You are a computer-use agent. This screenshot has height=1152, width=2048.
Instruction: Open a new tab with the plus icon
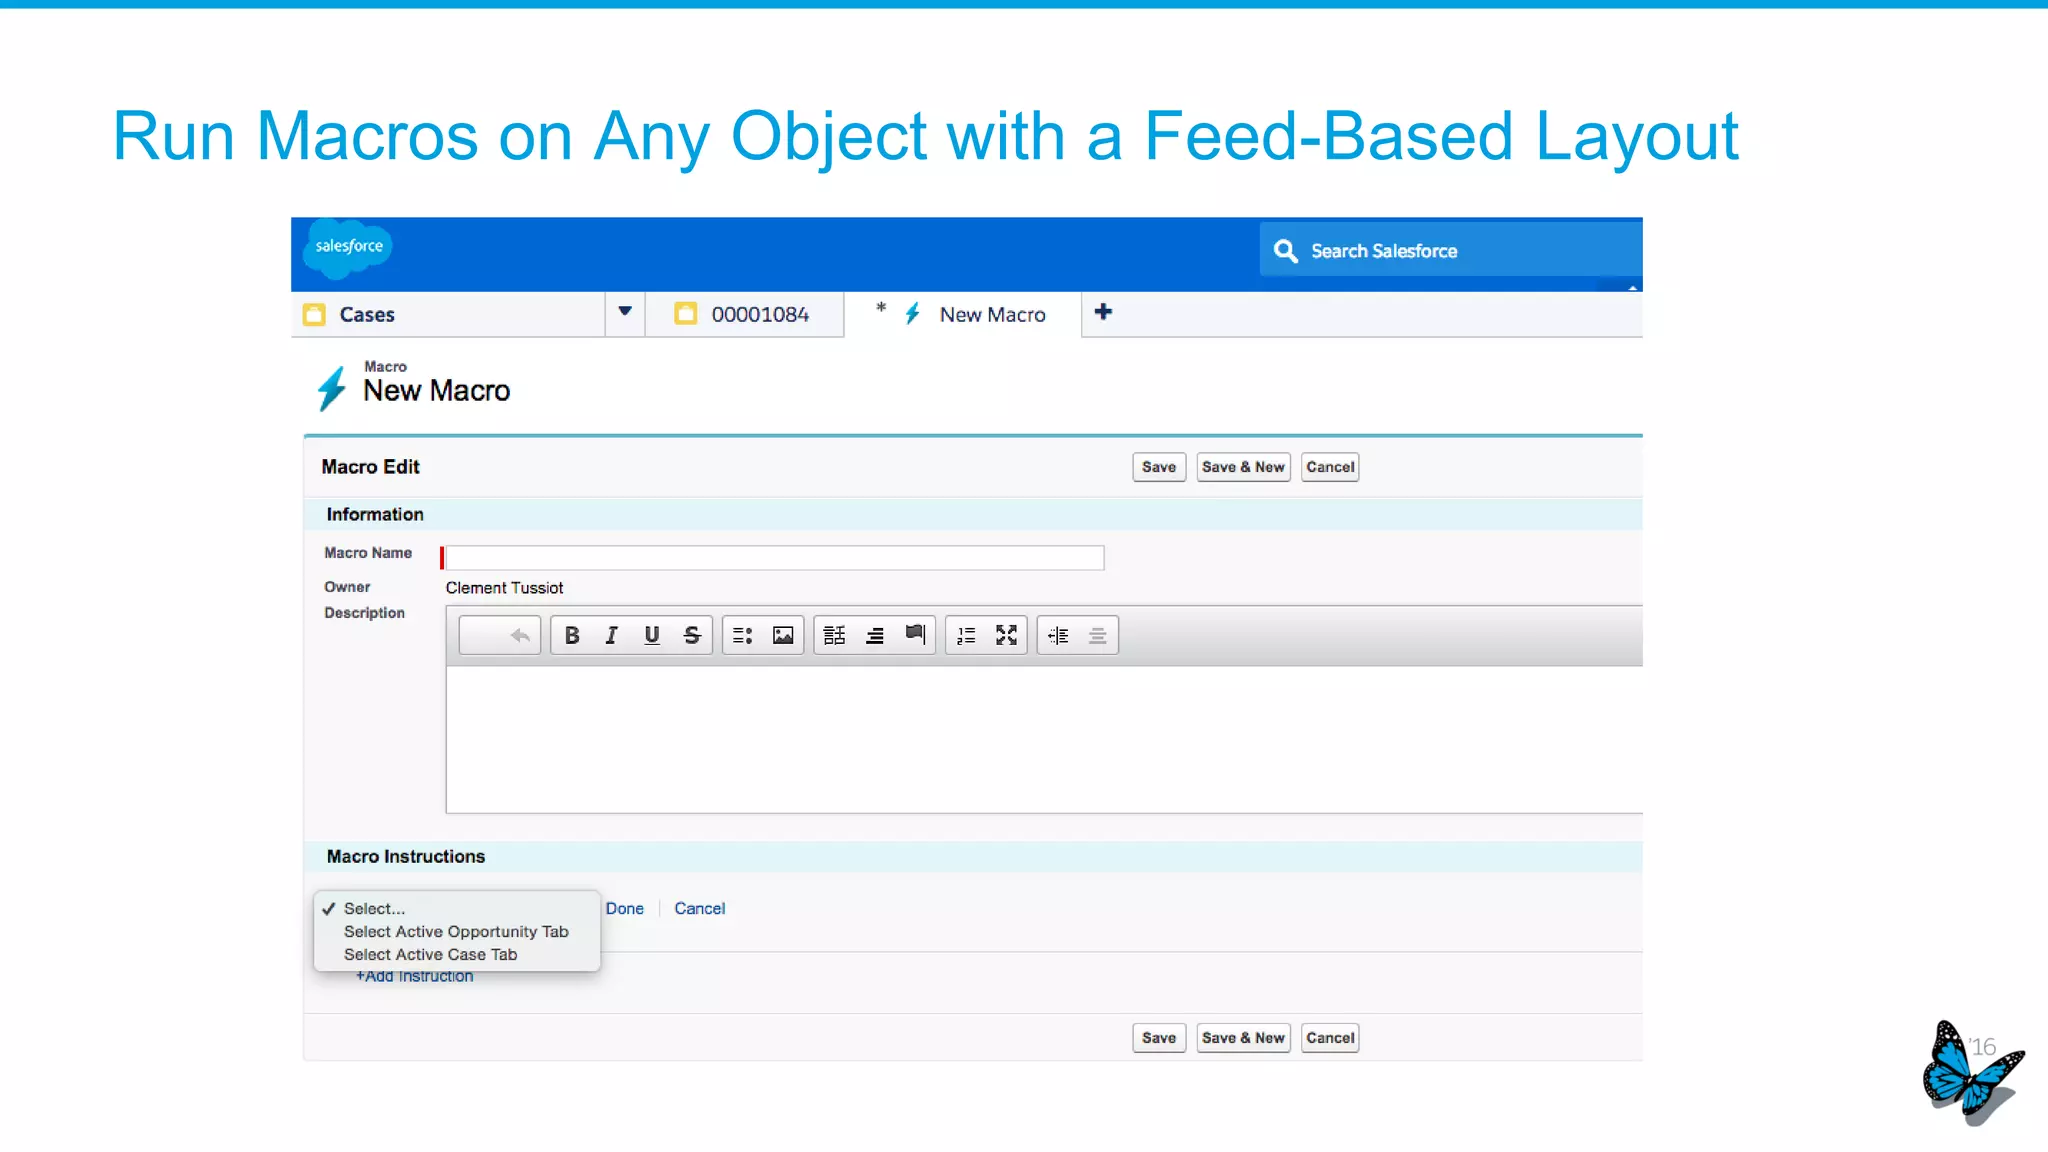pos(1103,312)
